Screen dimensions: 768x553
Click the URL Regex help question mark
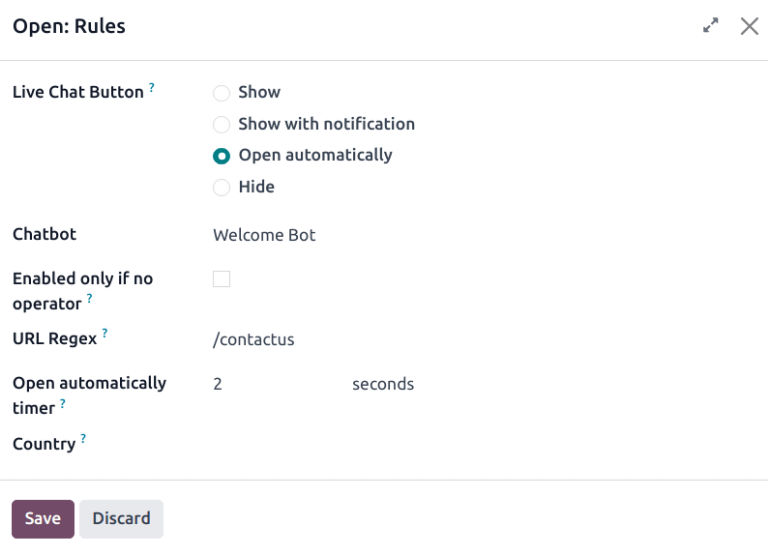[x=105, y=334]
